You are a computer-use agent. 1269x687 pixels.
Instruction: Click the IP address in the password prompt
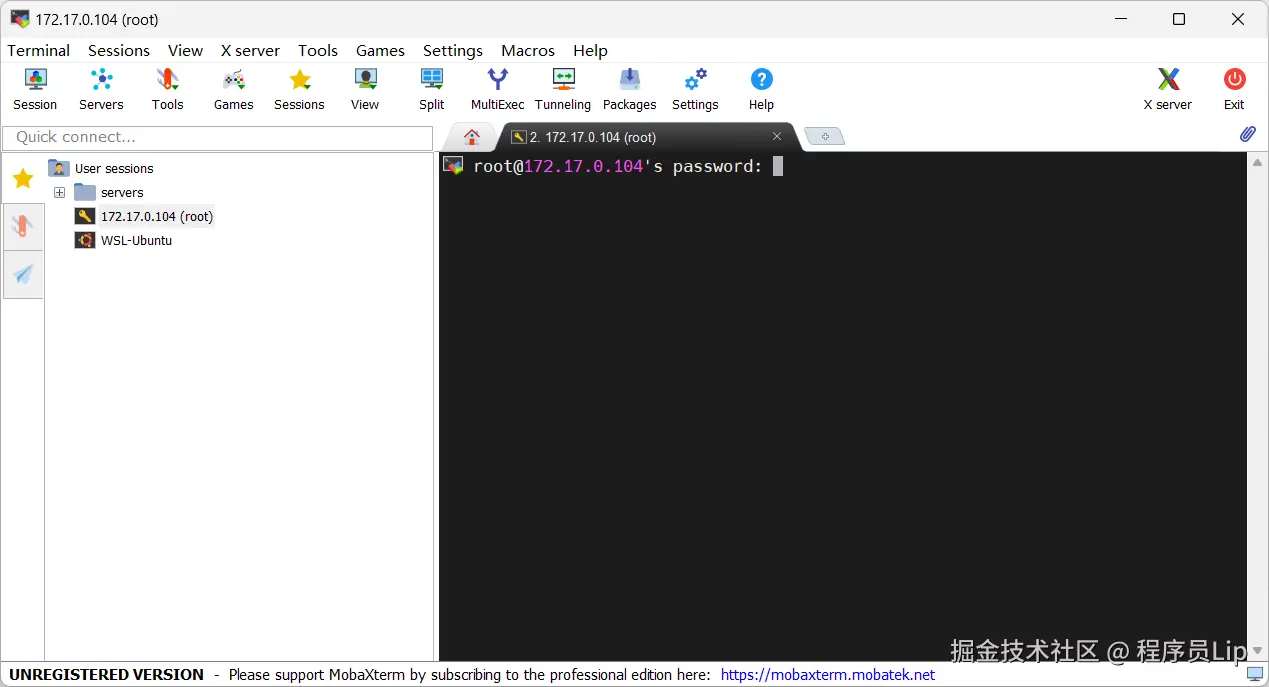[x=583, y=166]
